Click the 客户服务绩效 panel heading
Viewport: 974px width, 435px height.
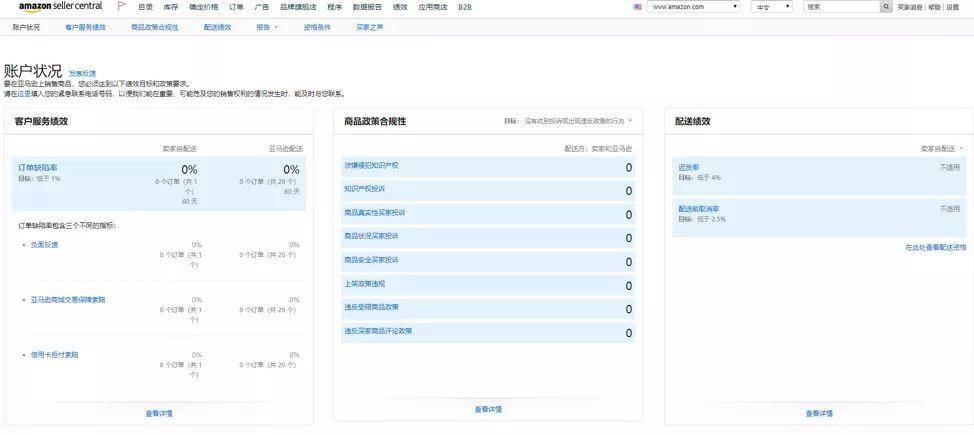(41, 121)
